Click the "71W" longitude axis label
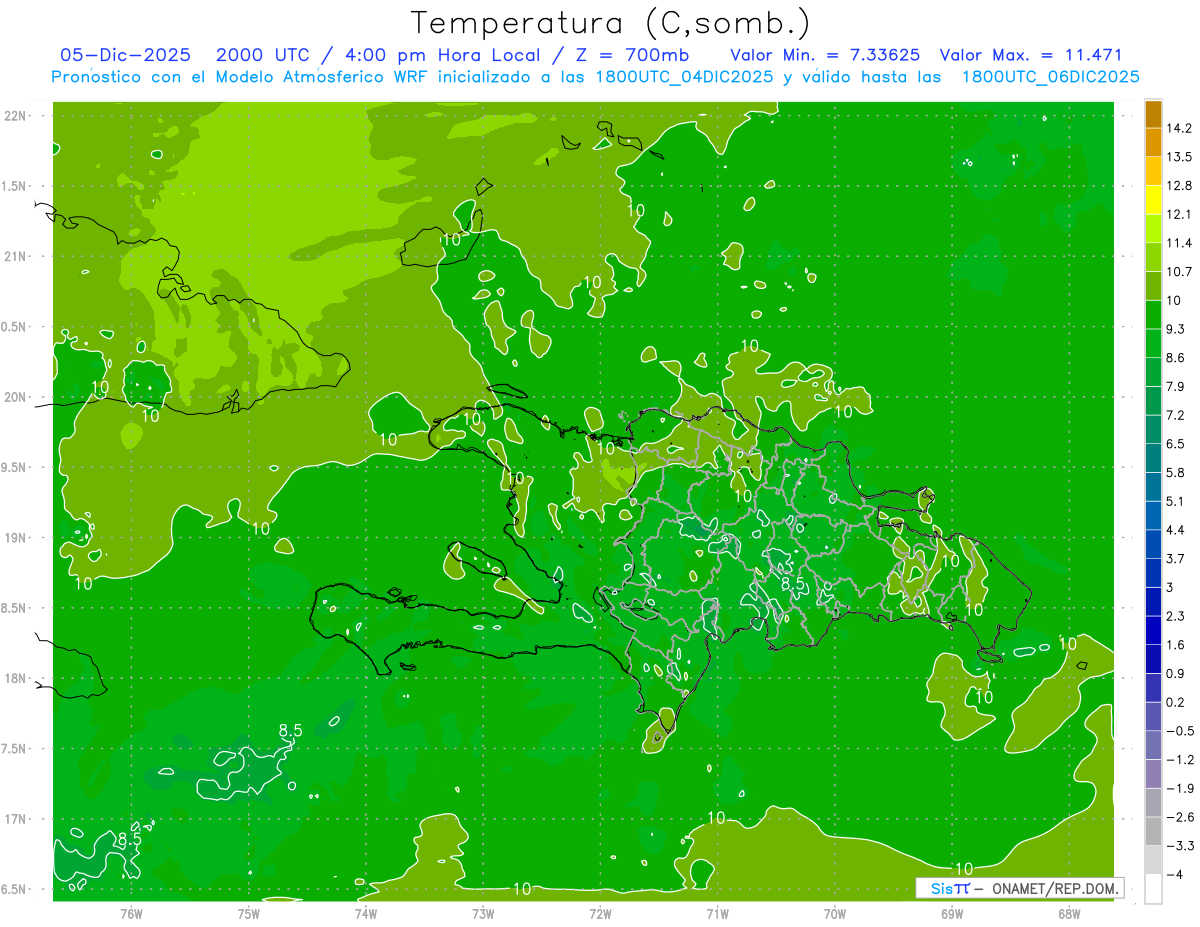 (x=717, y=913)
